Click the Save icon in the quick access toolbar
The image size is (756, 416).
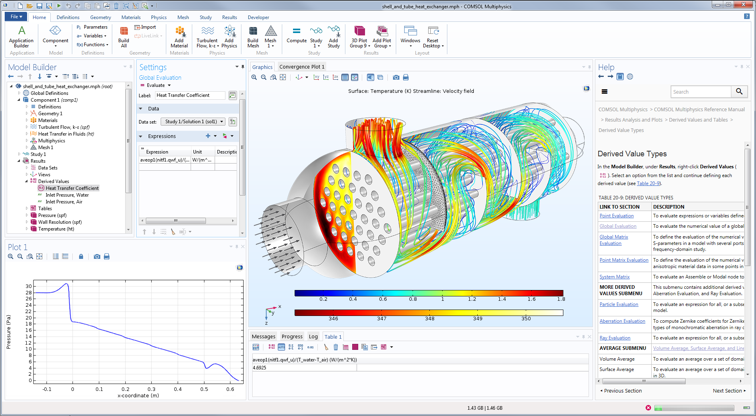click(40, 6)
